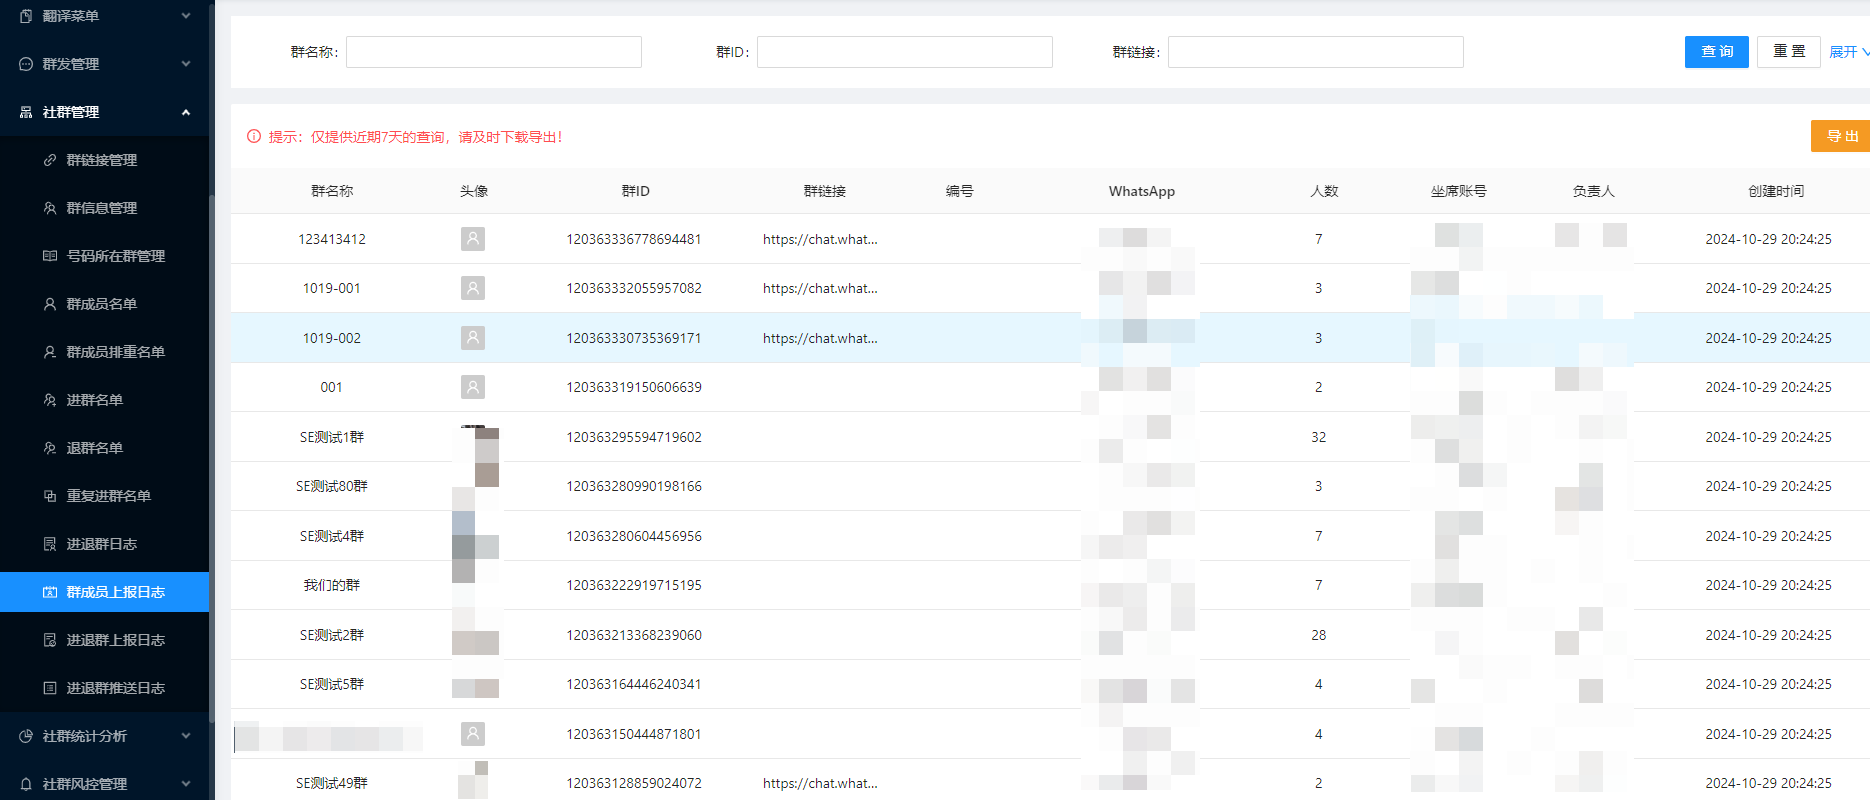
Task: Click the orange 导出 export button
Action: click(x=1841, y=136)
